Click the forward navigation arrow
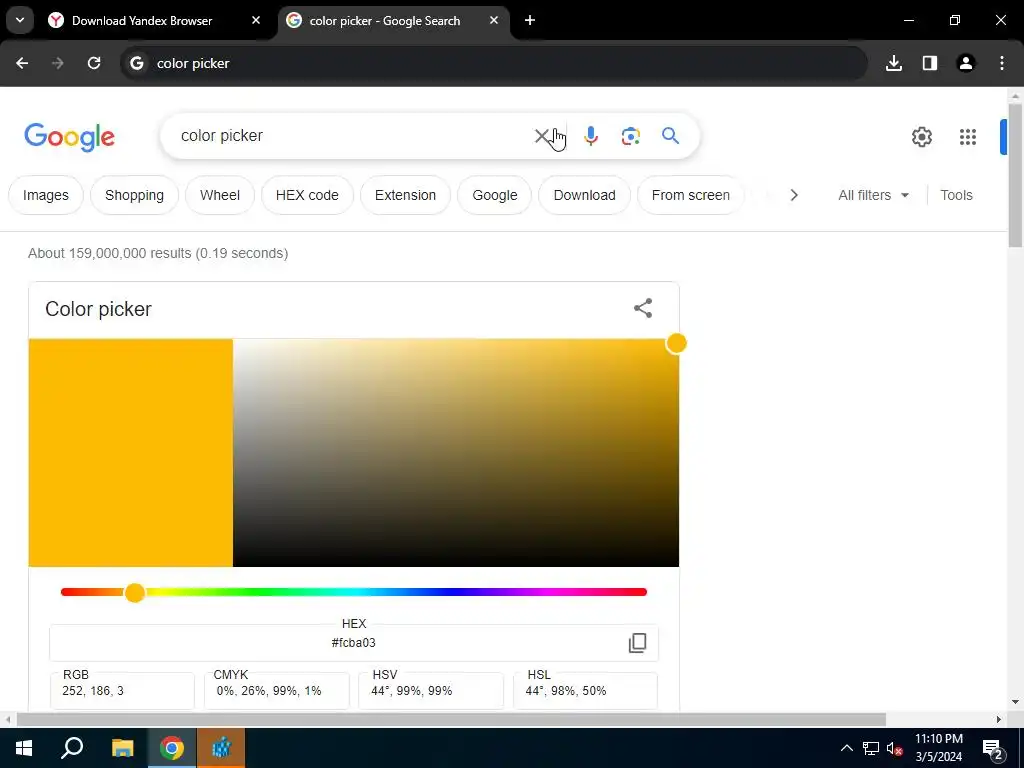The image size is (1024, 768). tap(58, 63)
